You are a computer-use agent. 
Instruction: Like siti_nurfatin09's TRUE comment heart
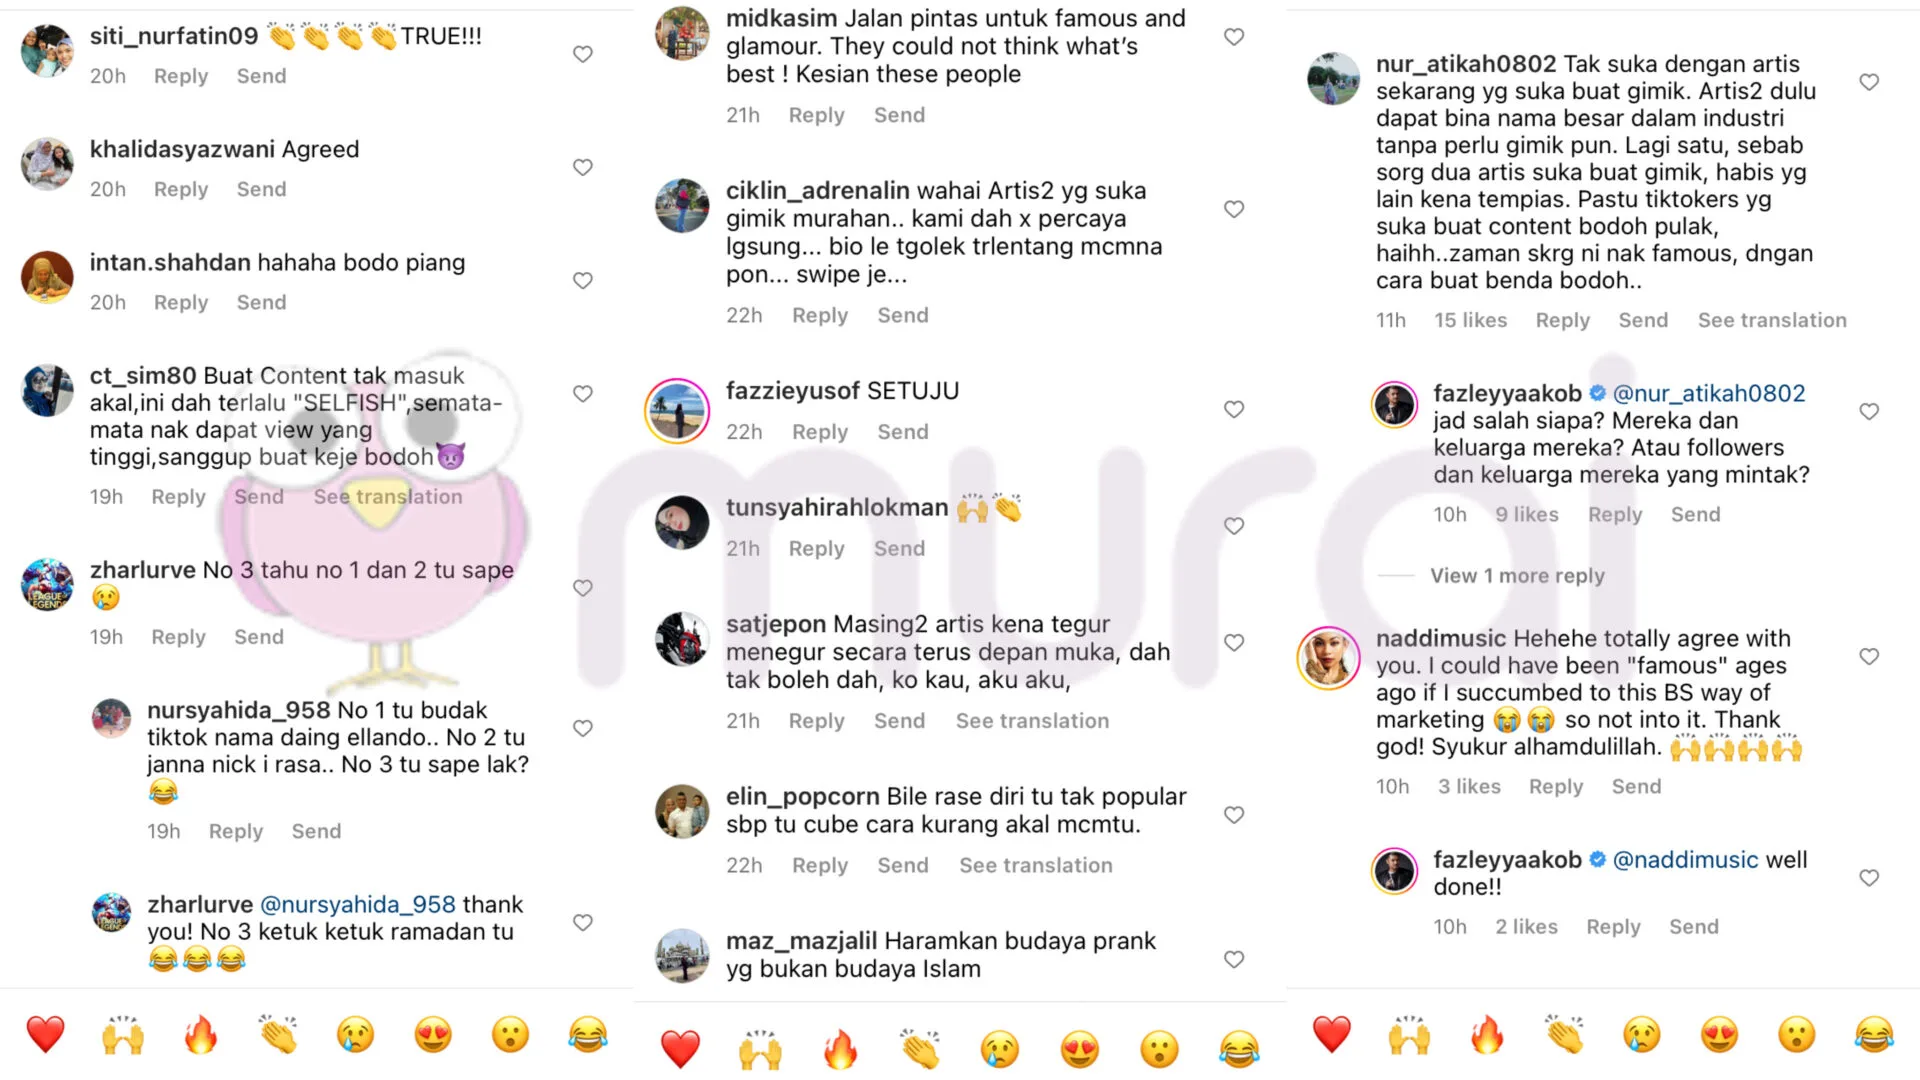coord(583,54)
